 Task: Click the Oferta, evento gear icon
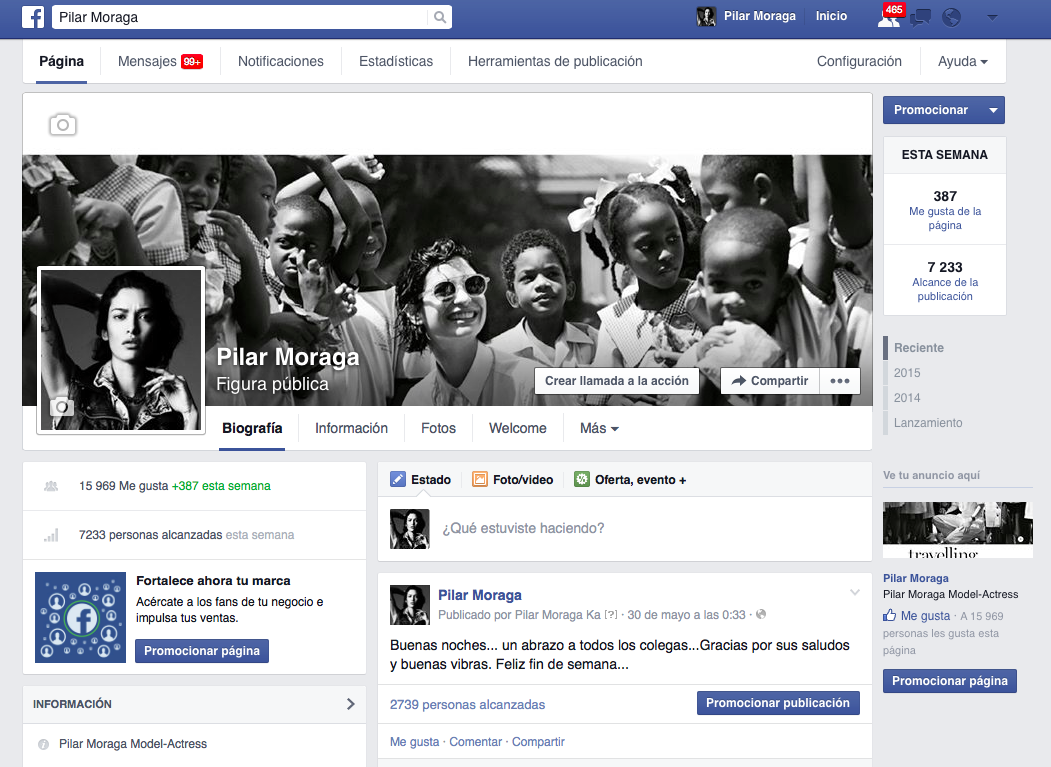click(582, 479)
